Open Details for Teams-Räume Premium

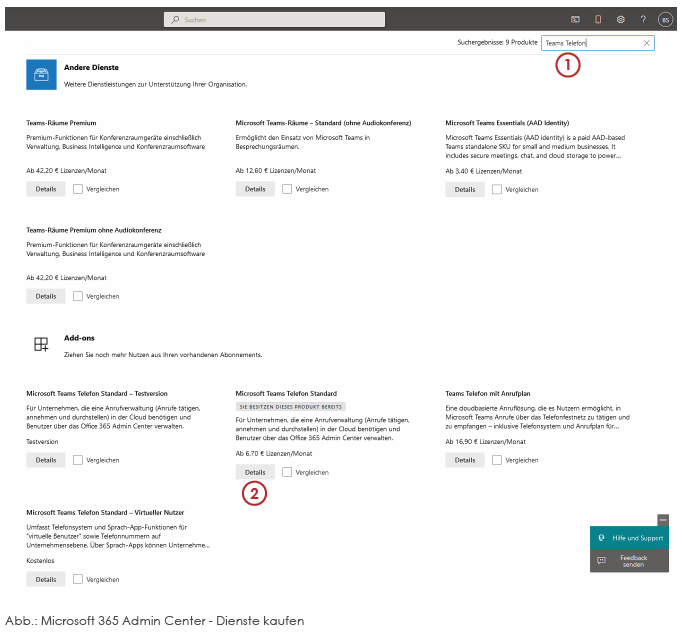pyautogui.click(x=46, y=189)
